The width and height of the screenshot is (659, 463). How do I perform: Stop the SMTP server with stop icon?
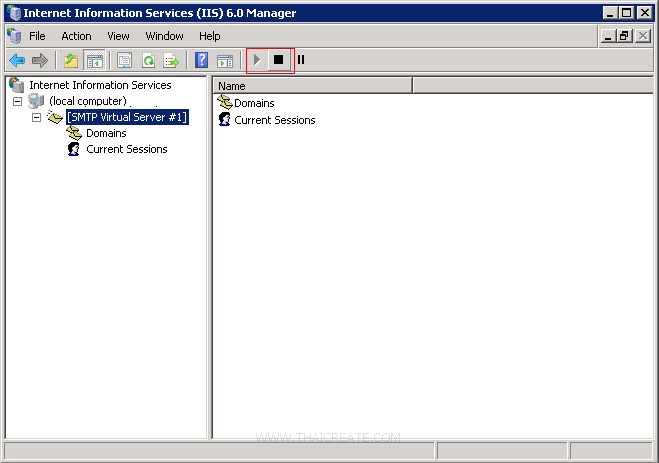click(279, 60)
